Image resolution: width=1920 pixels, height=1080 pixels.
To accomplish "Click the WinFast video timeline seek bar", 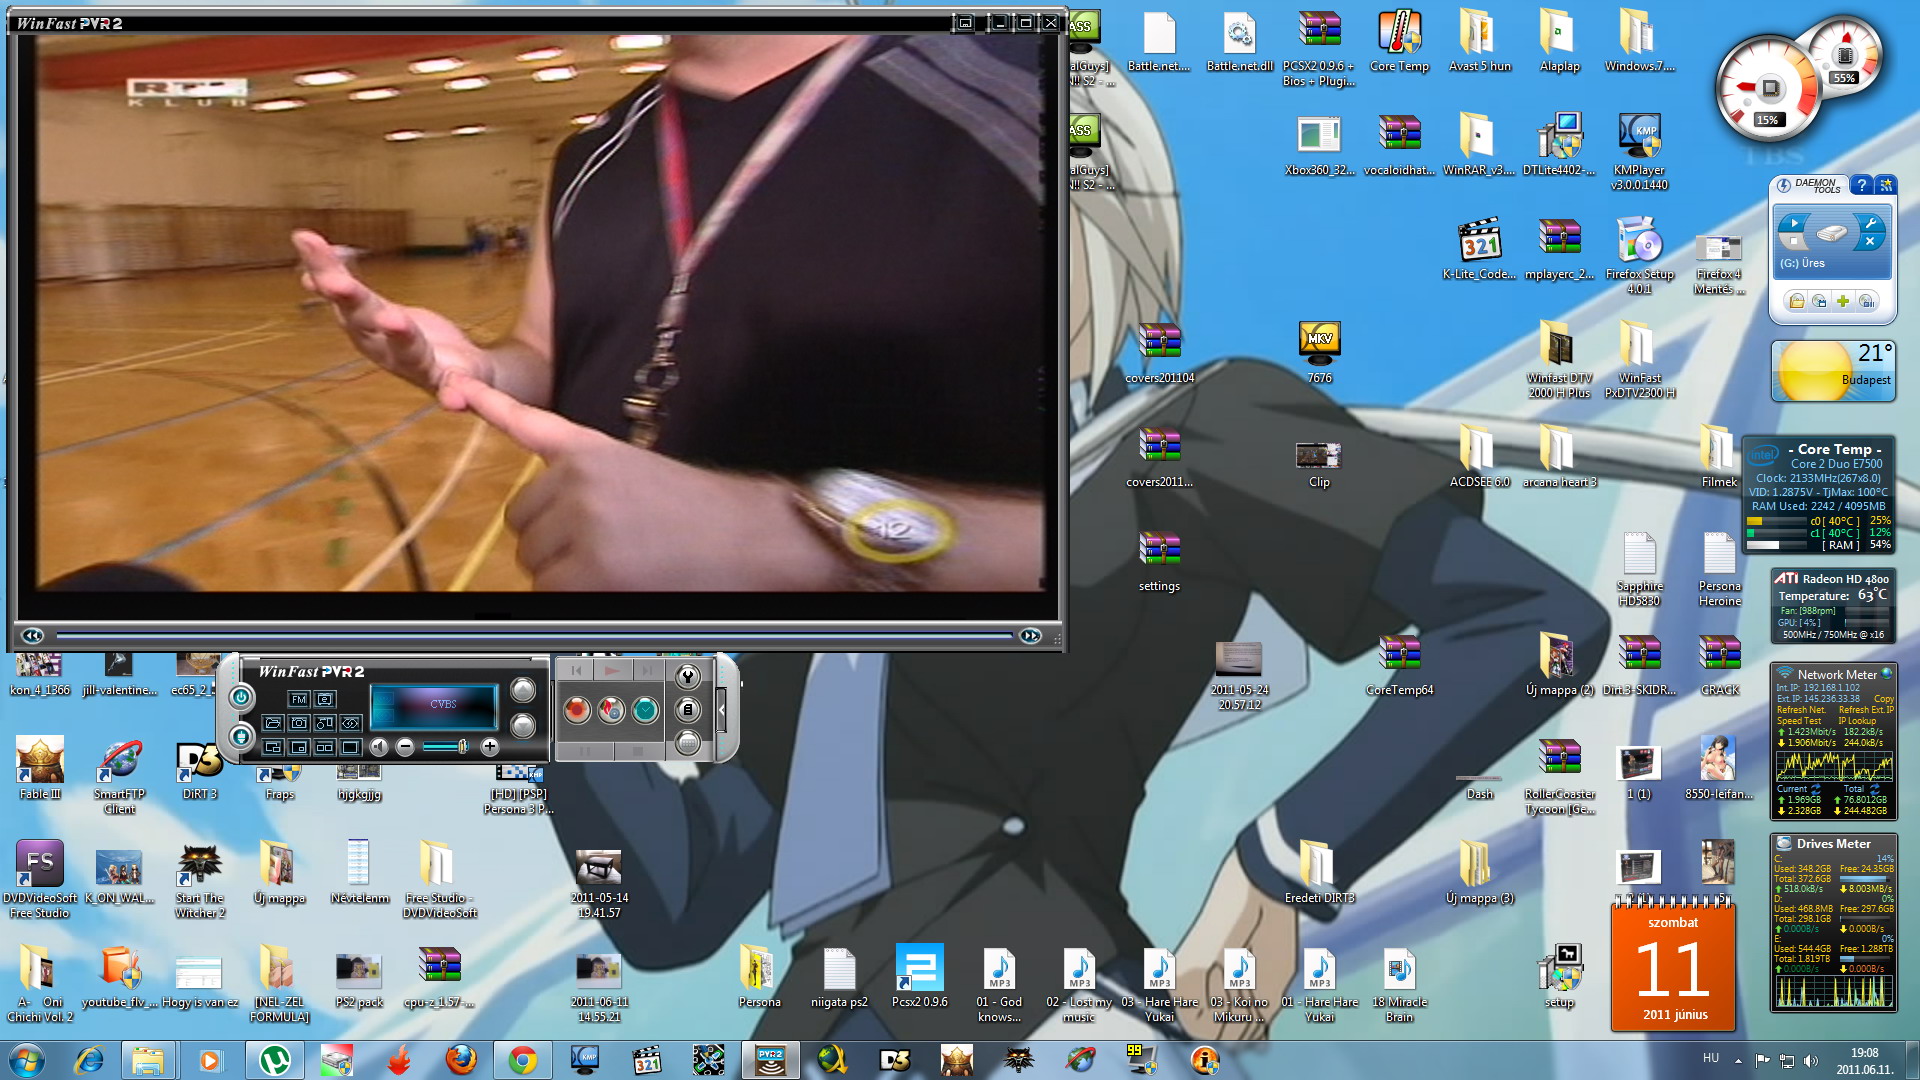I will click(534, 636).
